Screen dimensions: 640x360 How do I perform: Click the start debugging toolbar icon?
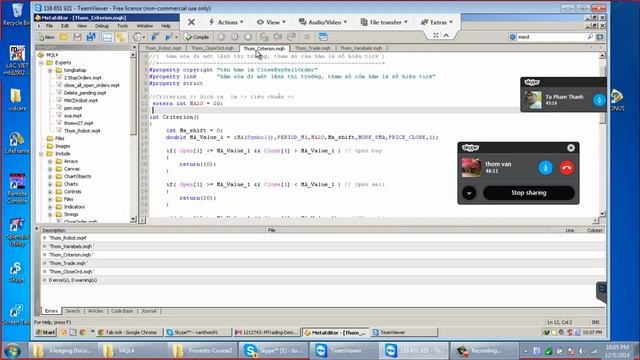pos(221,37)
